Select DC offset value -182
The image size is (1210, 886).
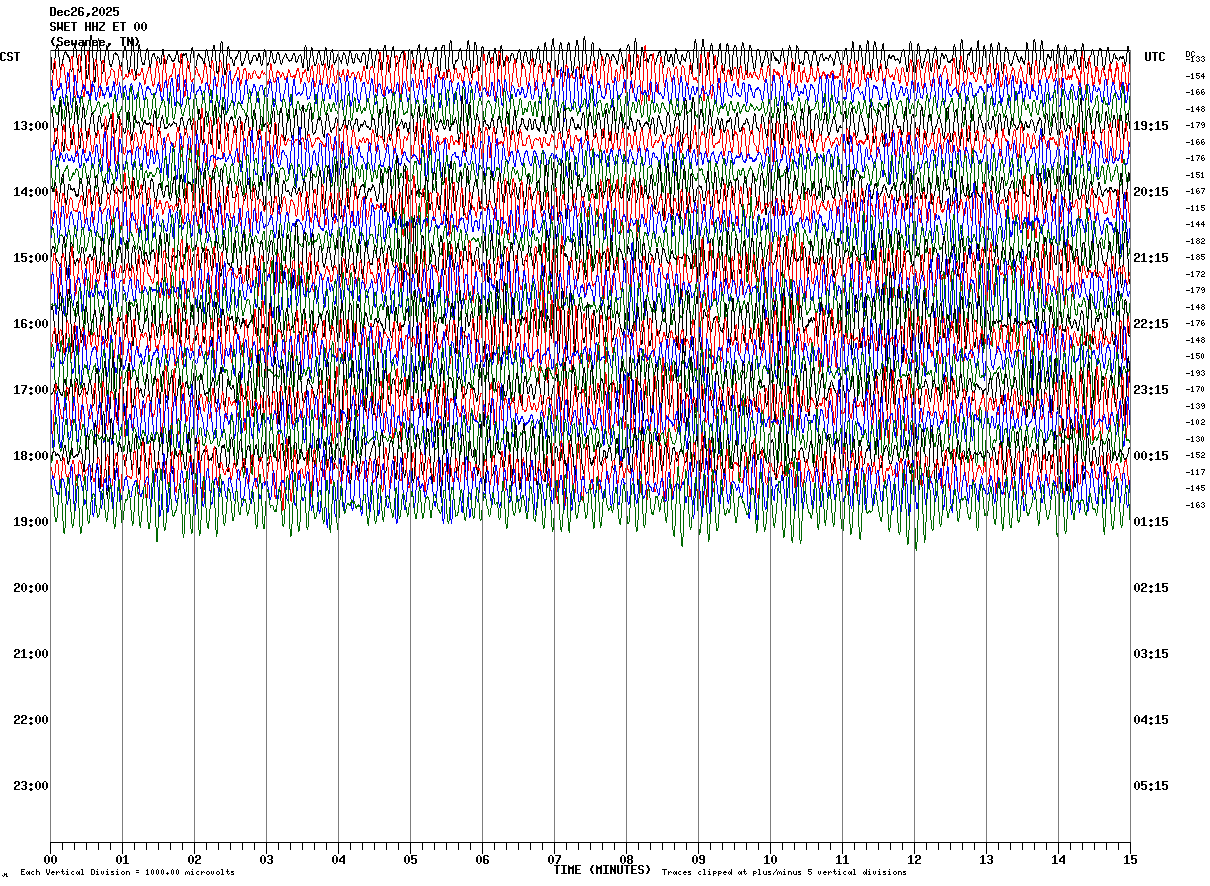click(1195, 241)
